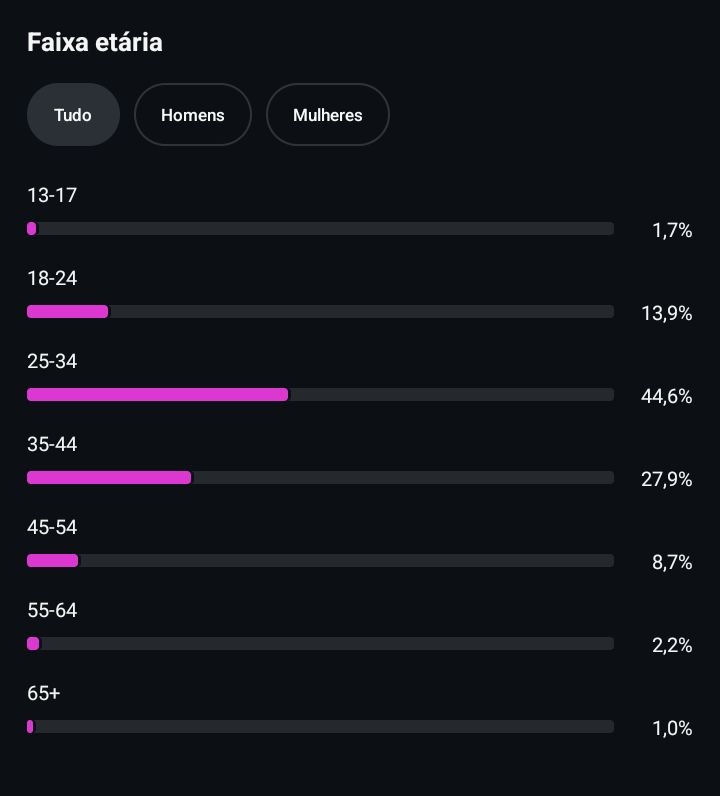Select the Tudo filter tab
The image size is (720, 796).
73,115
